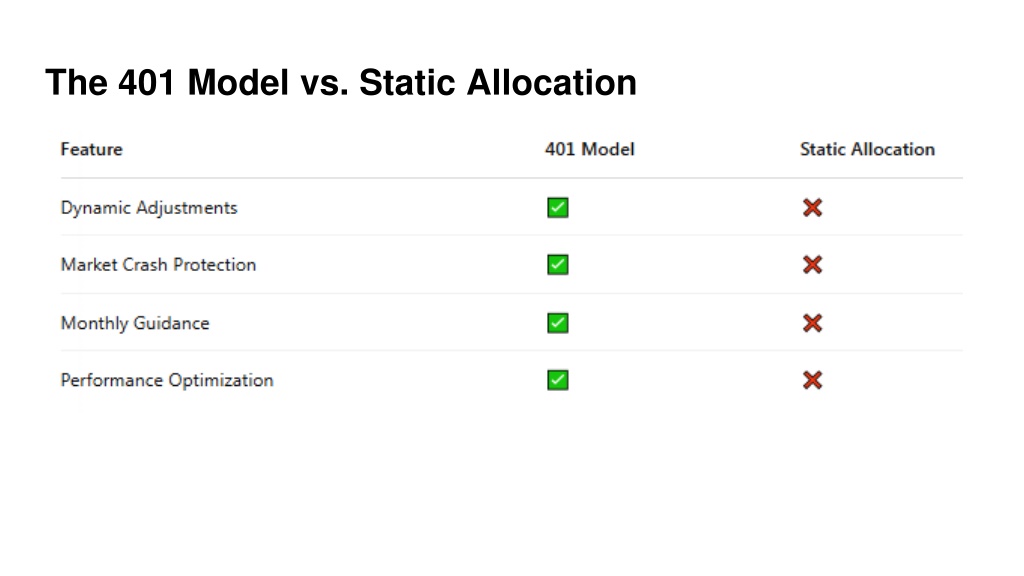Click the Market Crash Protection row label
This screenshot has height=576, width=1024.
[158, 264]
